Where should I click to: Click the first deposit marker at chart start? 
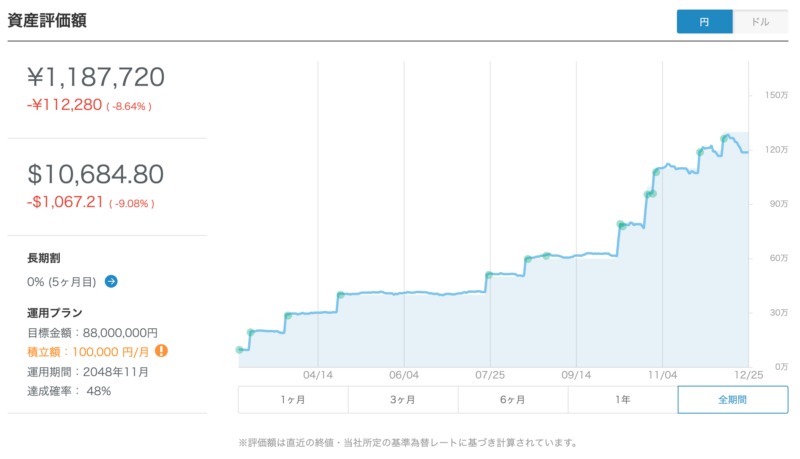pos(239,350)
